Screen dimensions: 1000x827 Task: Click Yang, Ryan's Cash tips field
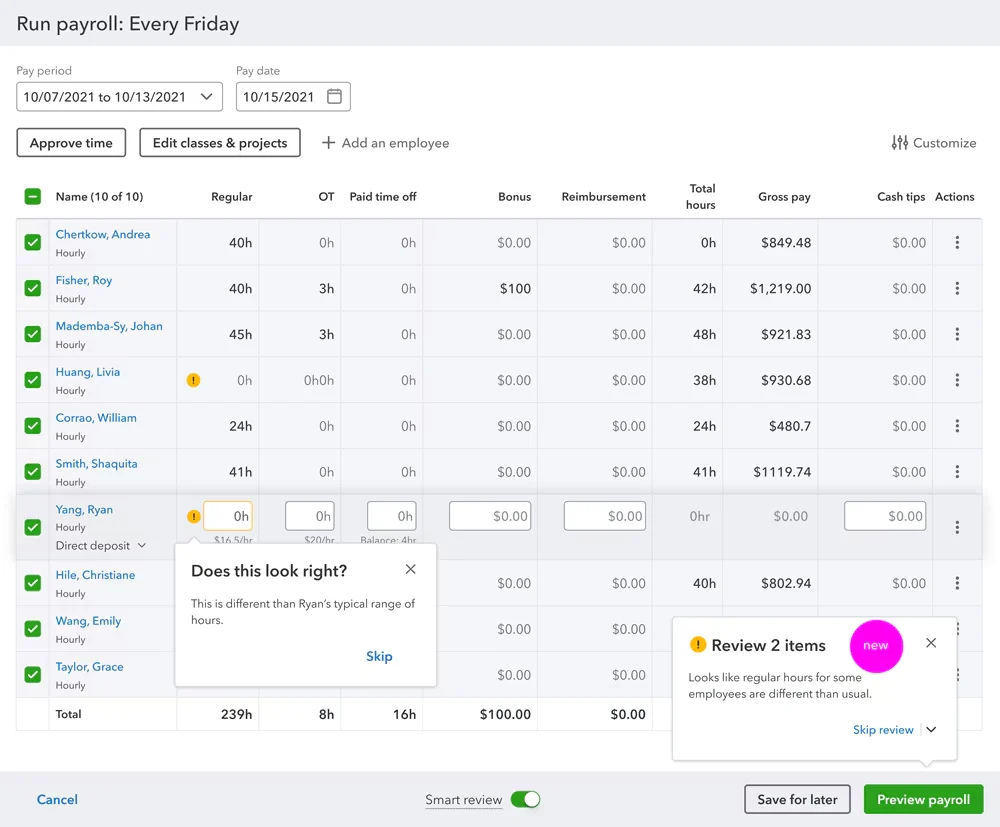885,516
